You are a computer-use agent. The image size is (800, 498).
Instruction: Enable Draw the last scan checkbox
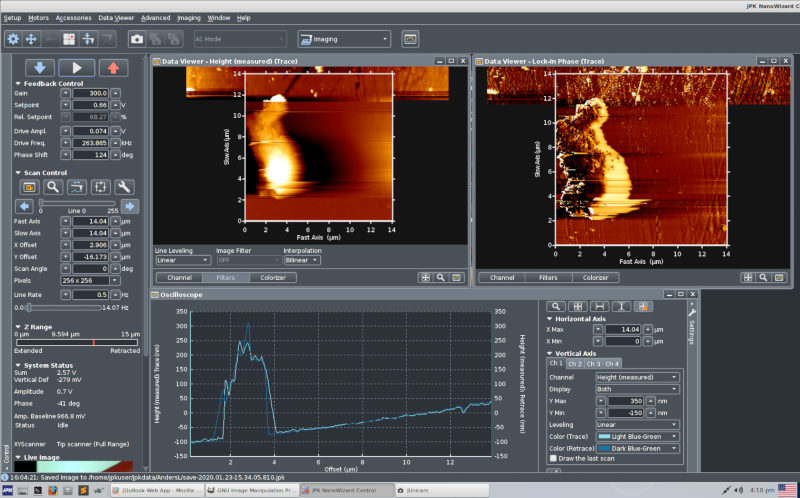(553, 458)
